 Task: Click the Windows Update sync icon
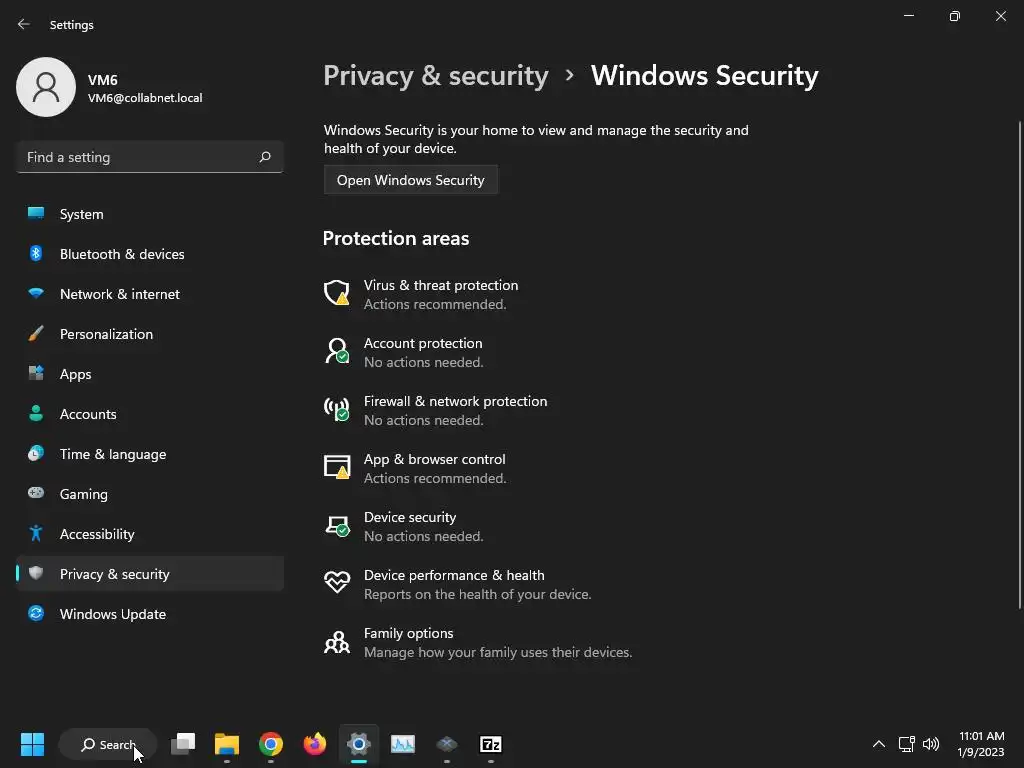[x=36, y=613]
